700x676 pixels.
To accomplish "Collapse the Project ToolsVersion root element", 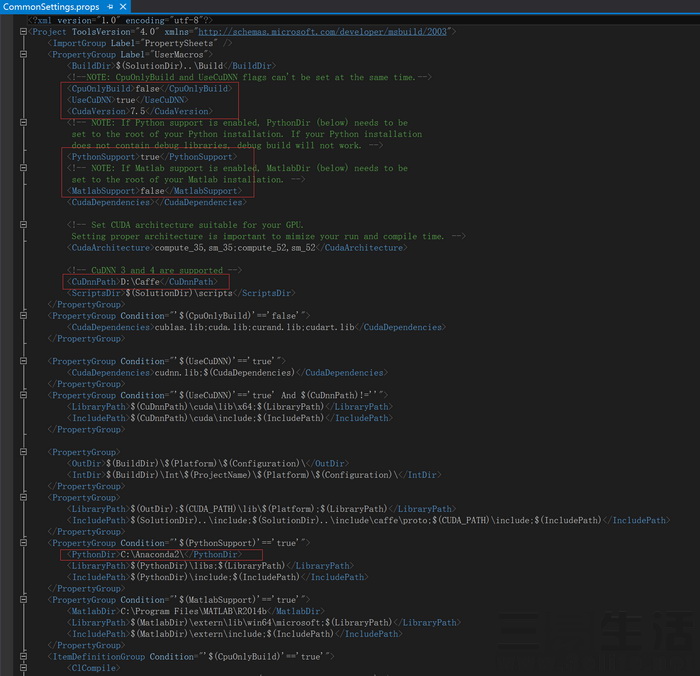I will tap(23, 32).
